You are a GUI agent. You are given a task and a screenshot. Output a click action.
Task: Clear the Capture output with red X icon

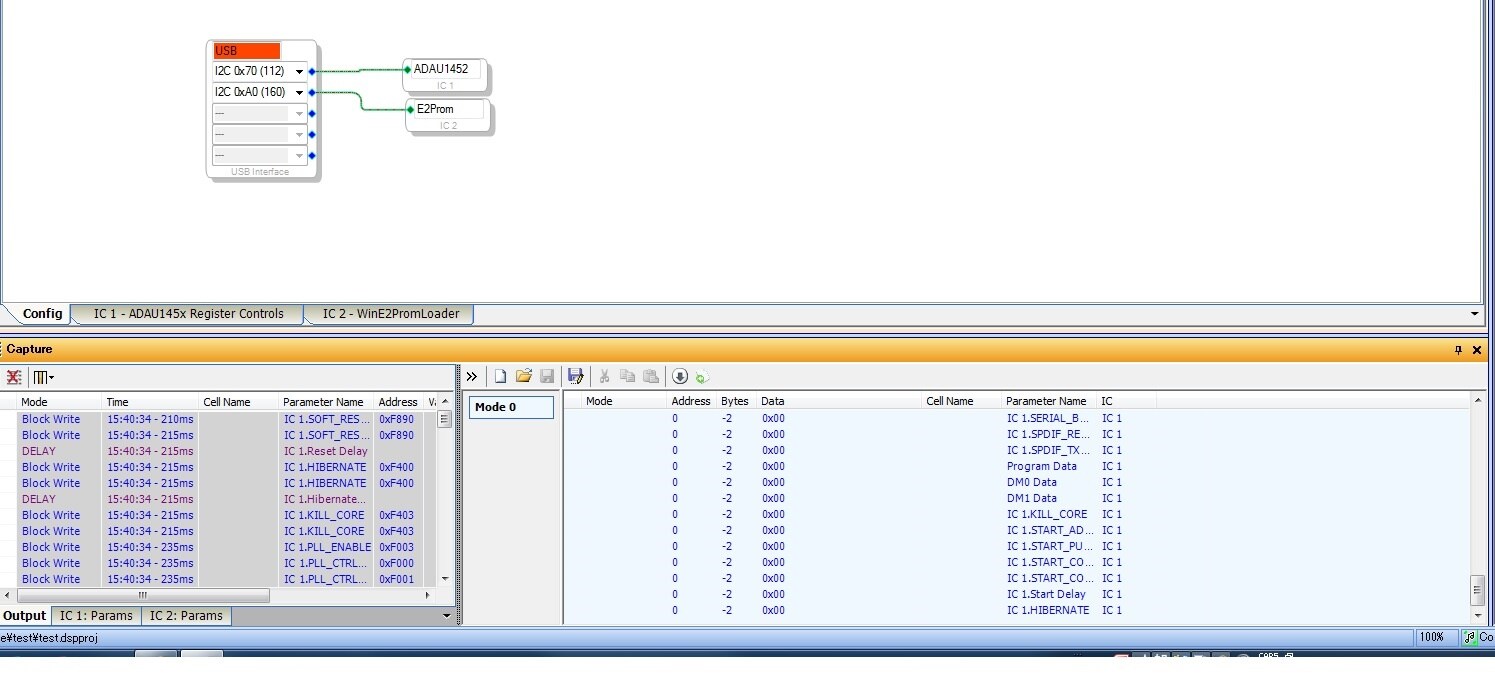point(14,377)
